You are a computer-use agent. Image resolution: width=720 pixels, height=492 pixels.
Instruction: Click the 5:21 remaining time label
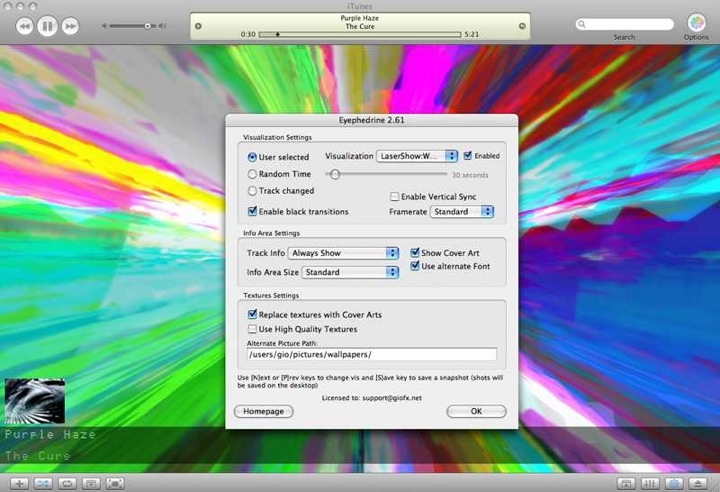pyautogui.click(x=472, y=34)
